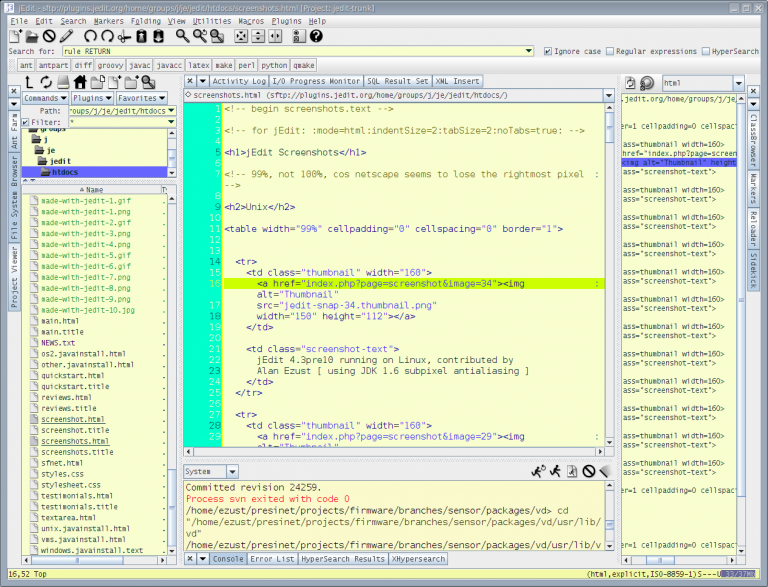
Task: Enable the HyperSearch checkbox
Action: point(705,51)
